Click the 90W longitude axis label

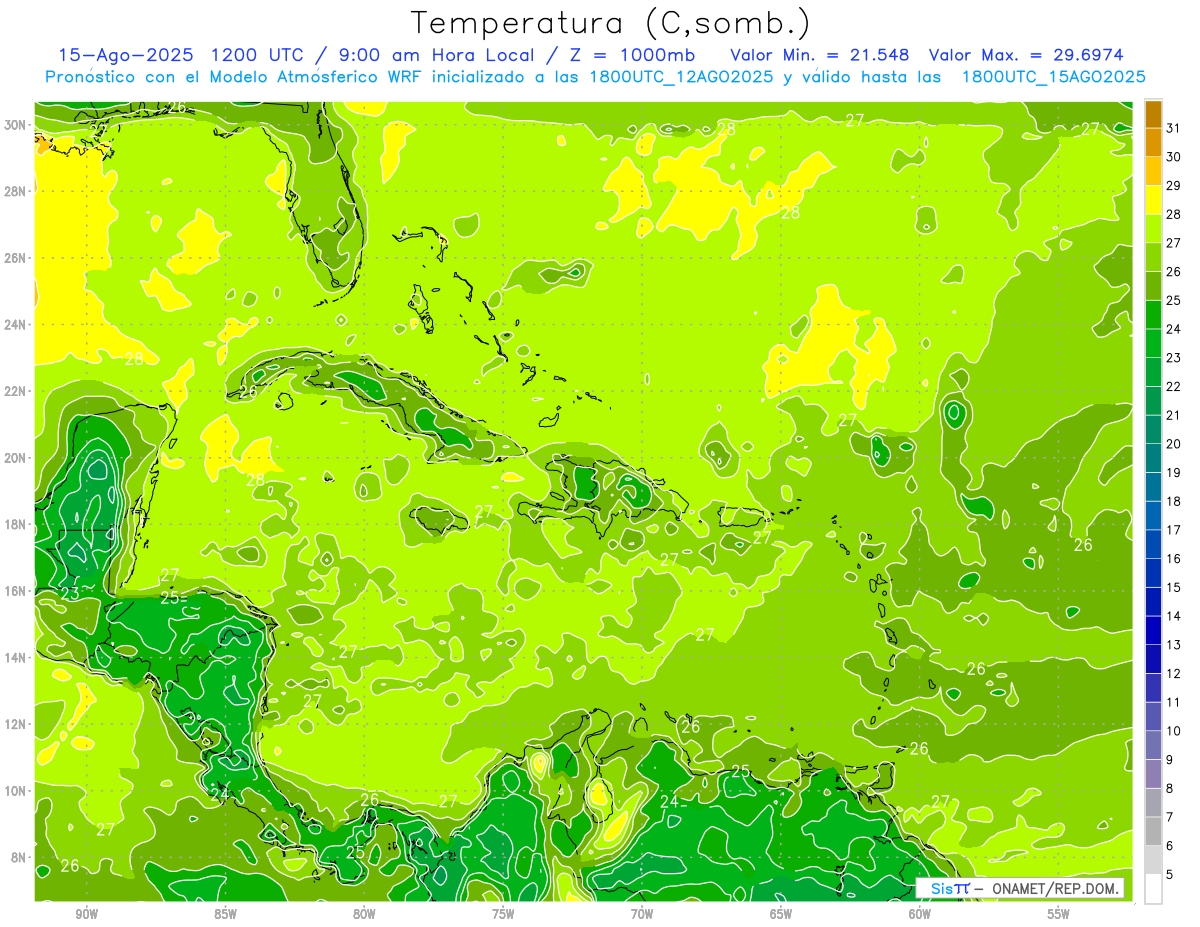coord(86,914)
